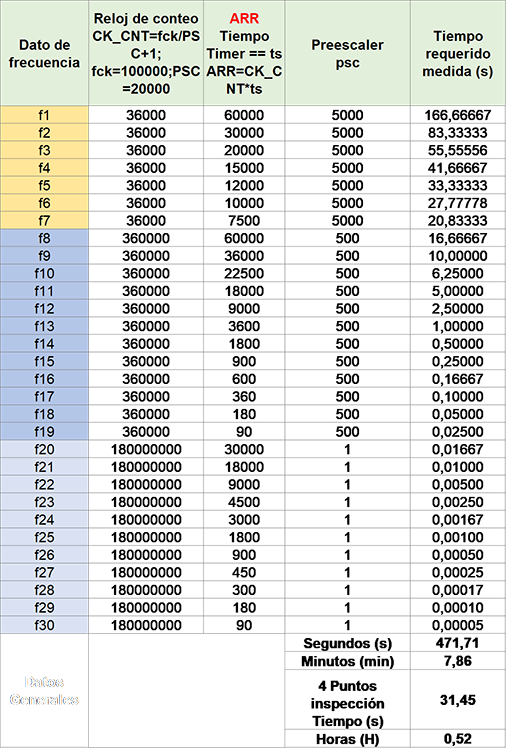The height and width of the screenshot is (748, 506).
Task: Select the 'Reloj de conteo' header cell
Action: coord(146,53)
